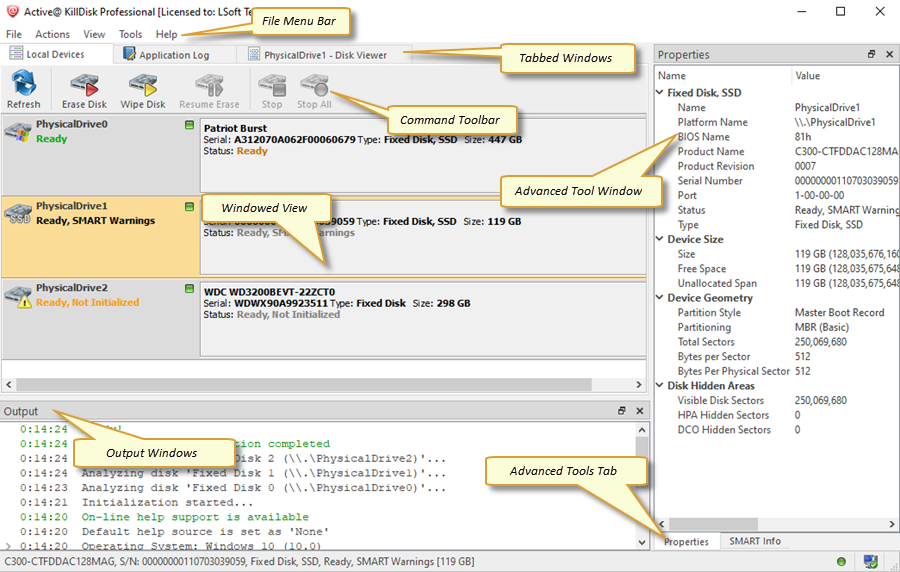Viewport: 900px width, 572px height.
Task: Select the PhysicalDrive0 disk icon
Action: tap(18, 134)
